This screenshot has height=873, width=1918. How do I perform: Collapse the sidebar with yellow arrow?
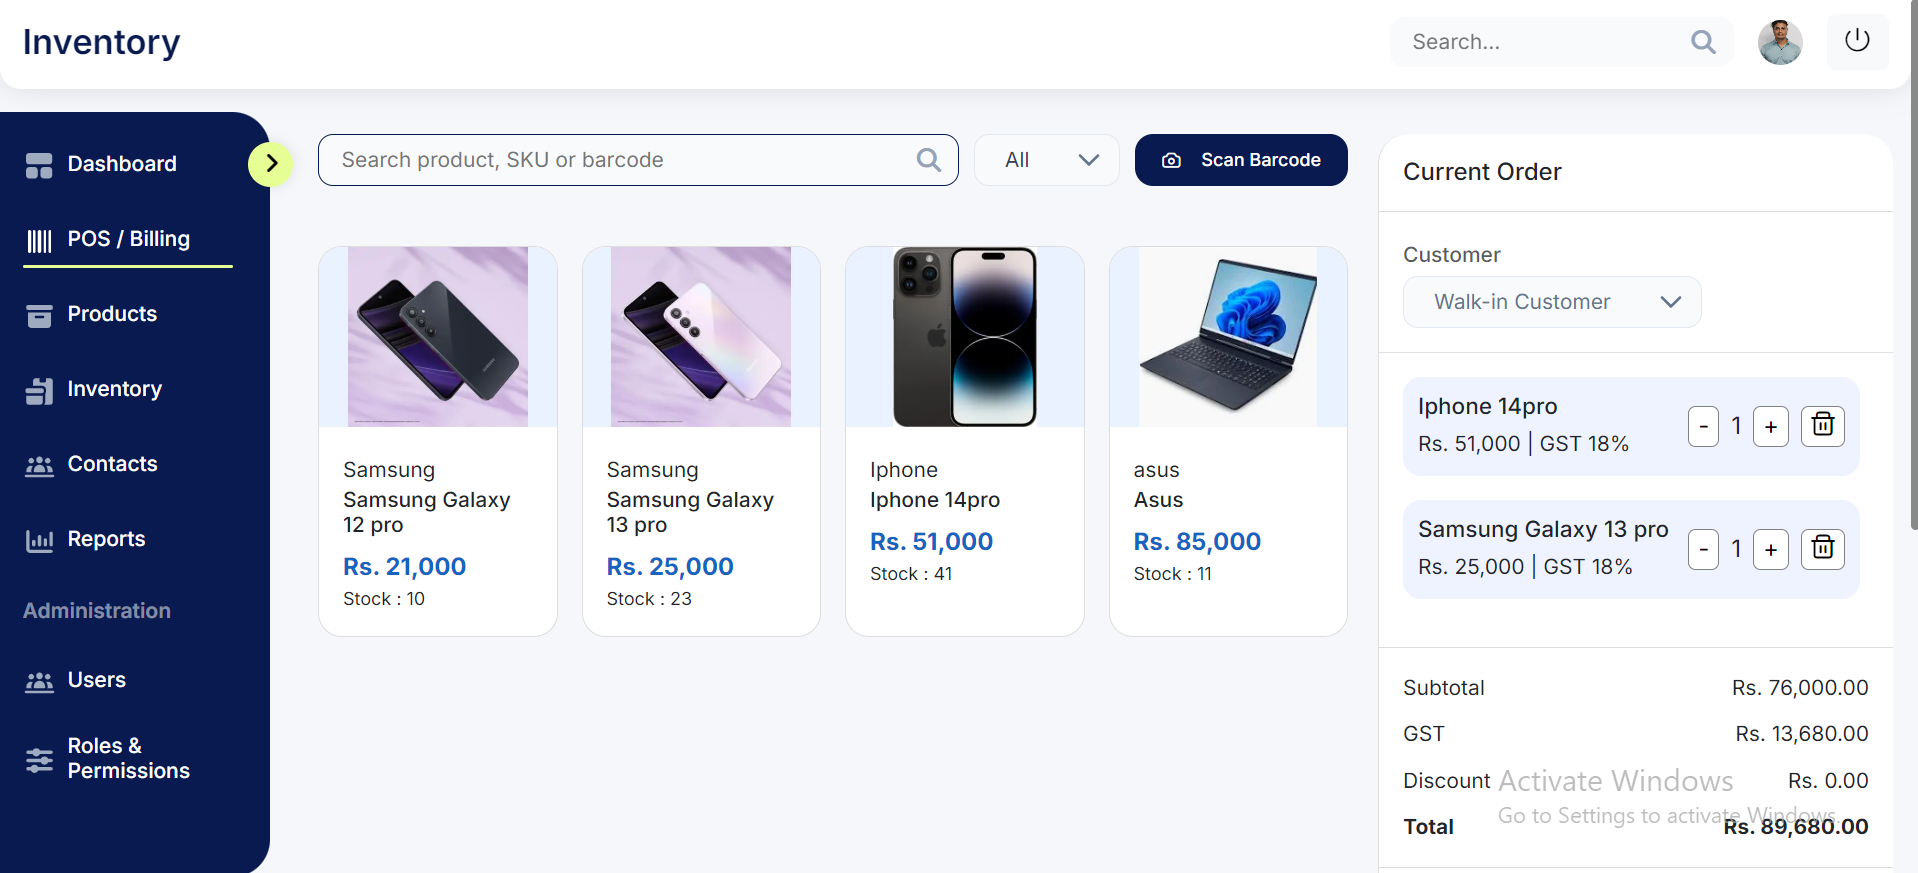pos(270,164)
